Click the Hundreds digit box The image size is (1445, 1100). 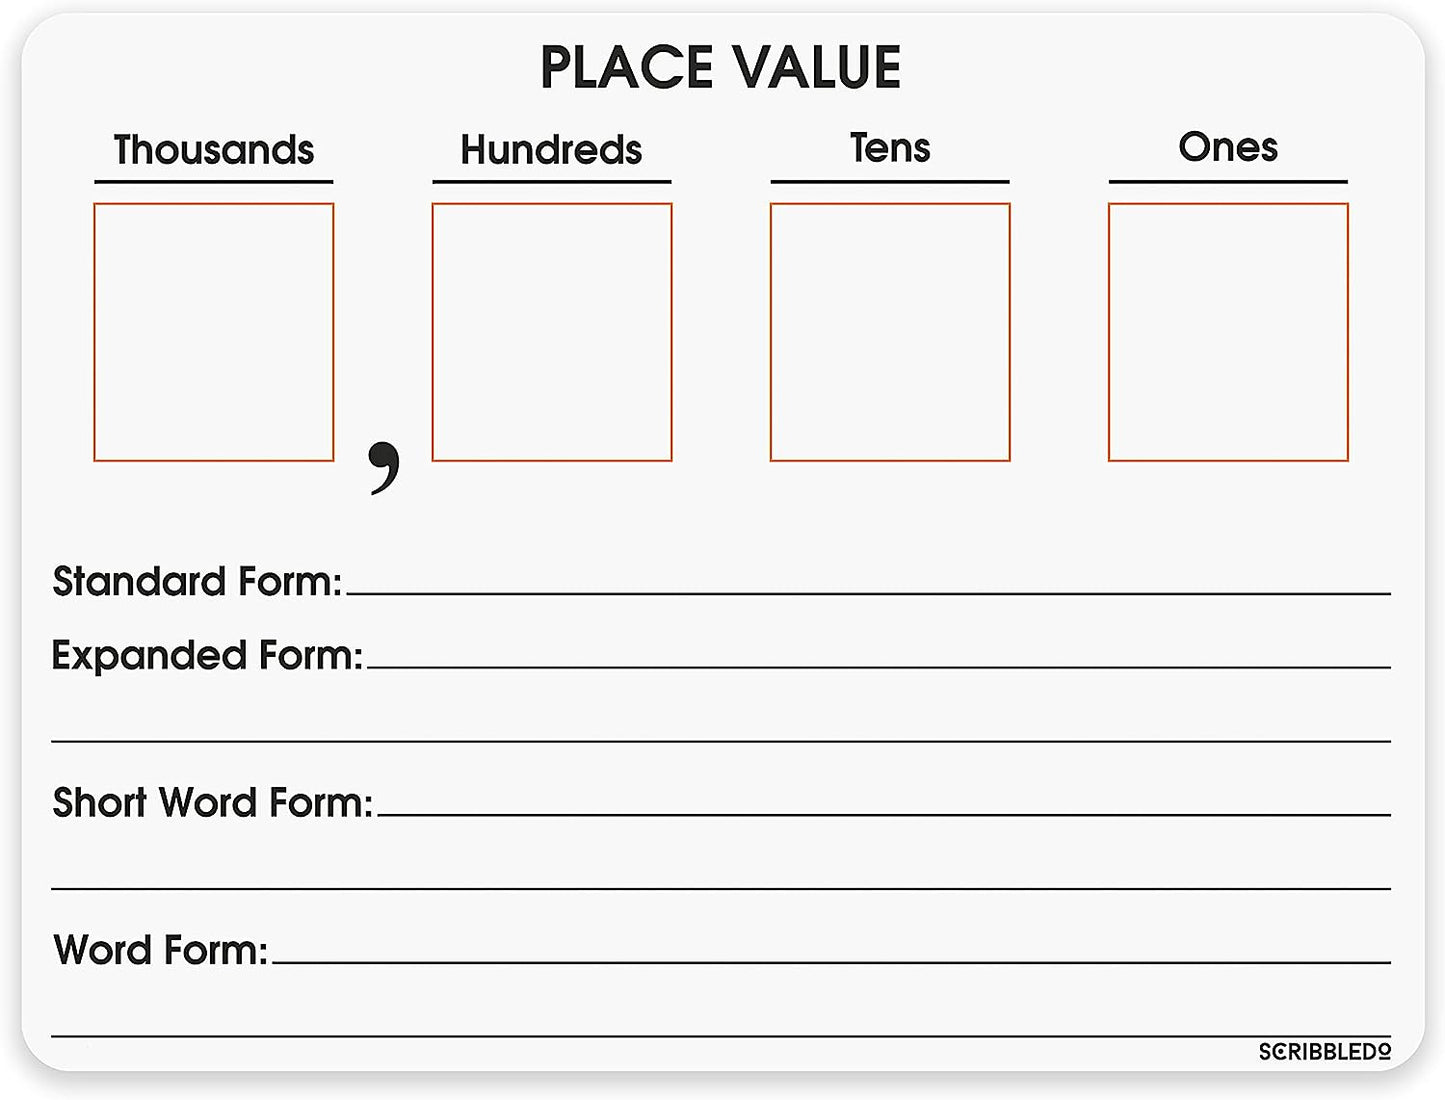(x=551, y=332)
